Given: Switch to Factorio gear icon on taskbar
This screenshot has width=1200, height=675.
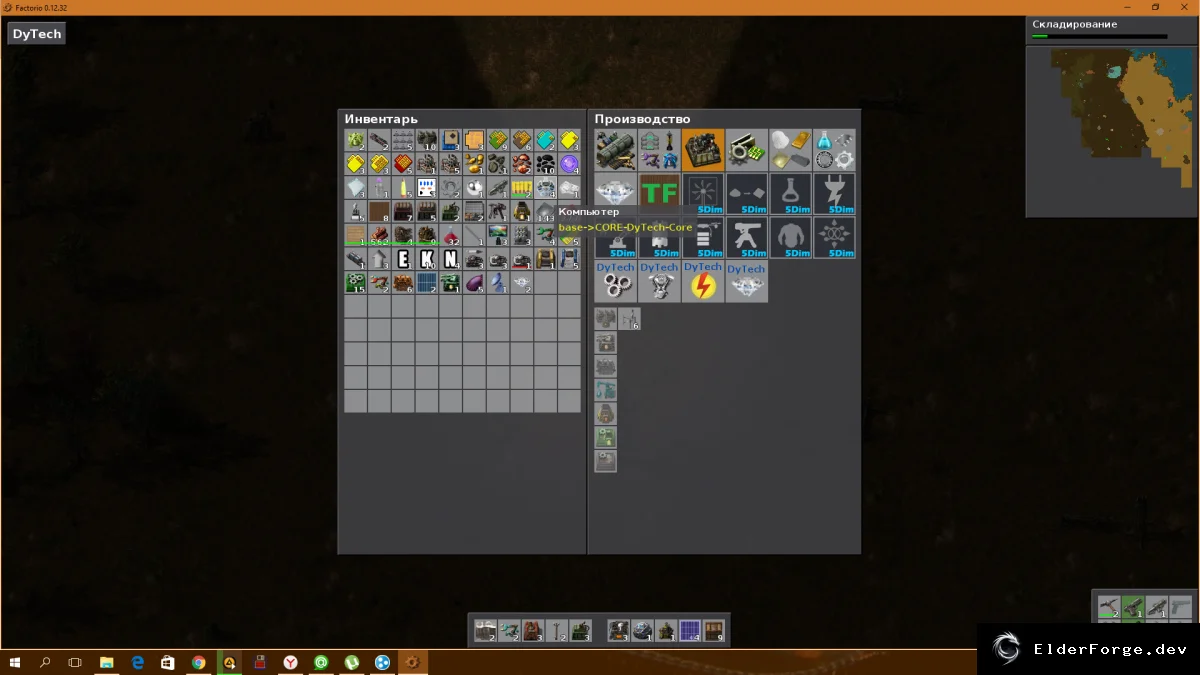Looking at the screenshot, I should click(412, 662).
